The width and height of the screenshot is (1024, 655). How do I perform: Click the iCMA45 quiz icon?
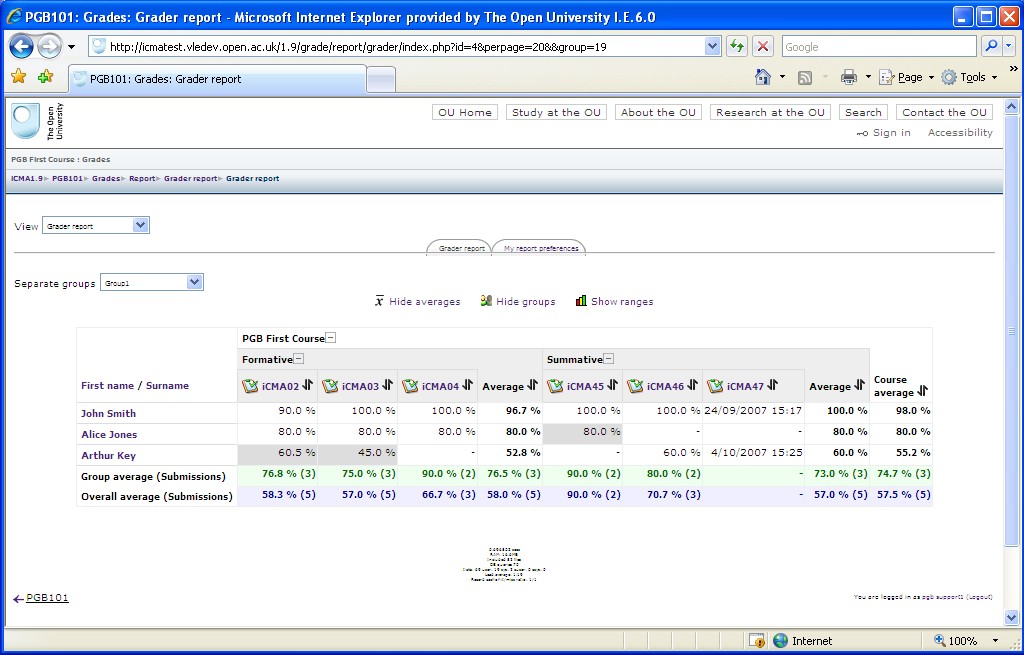[555, 386]
